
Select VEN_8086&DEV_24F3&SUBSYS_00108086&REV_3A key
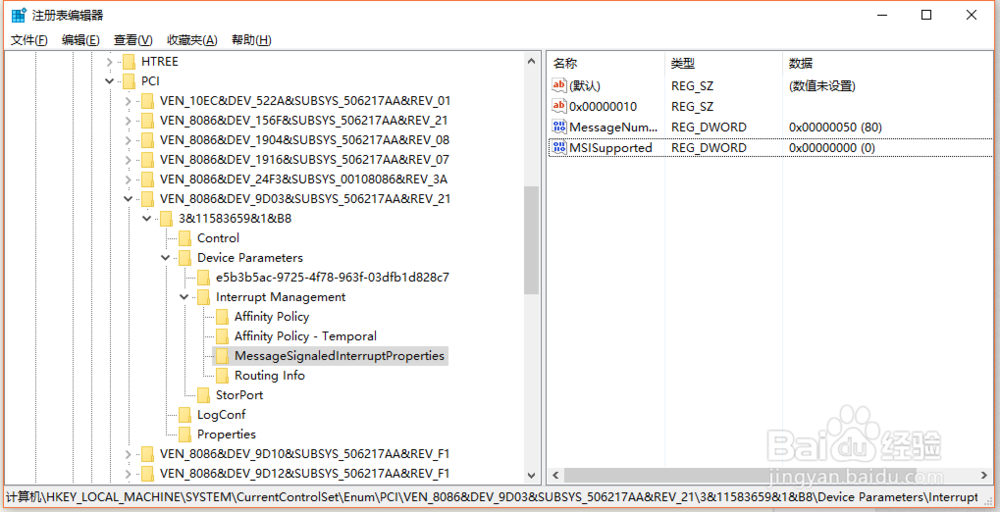click(304, 179)
